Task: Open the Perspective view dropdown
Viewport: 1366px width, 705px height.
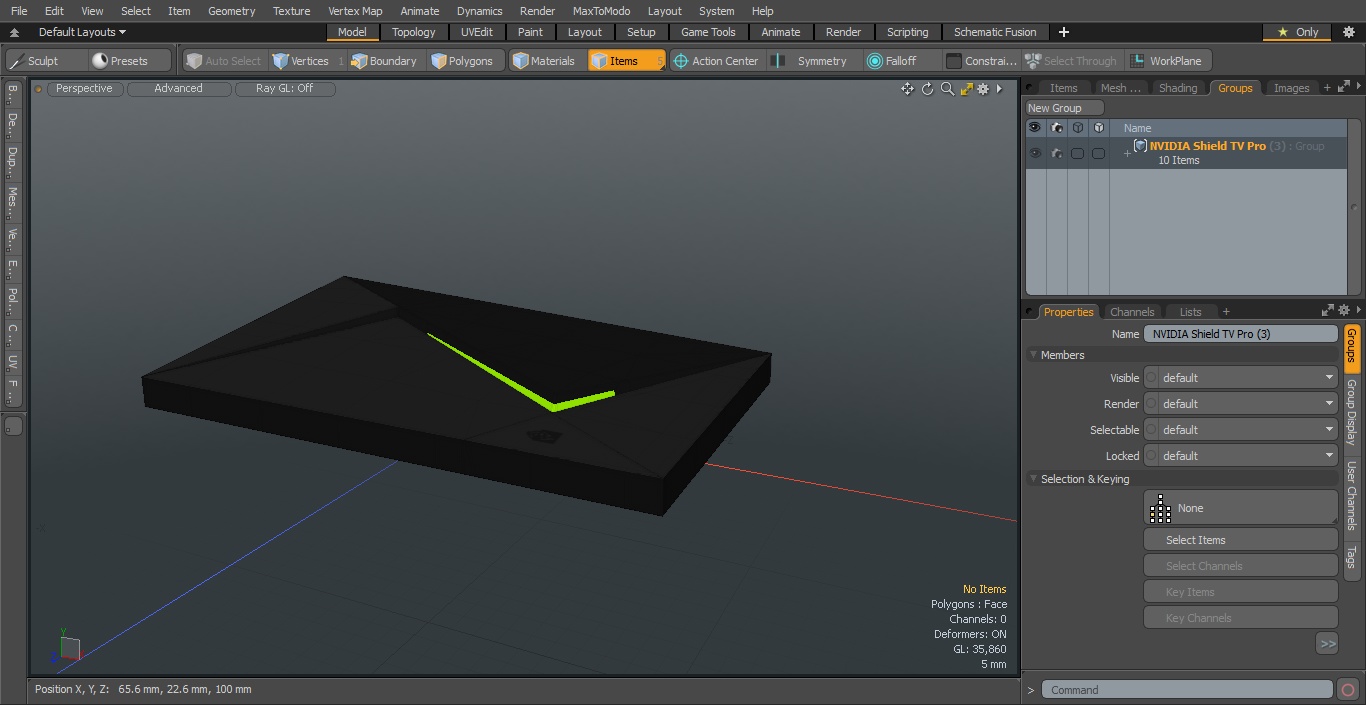Action: click(84, 89)
